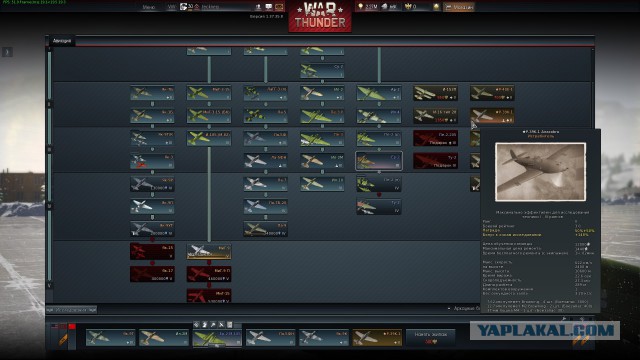Open the Магазин shop button
The width and height of the screenshot is (640, 360).
[459, 7]
